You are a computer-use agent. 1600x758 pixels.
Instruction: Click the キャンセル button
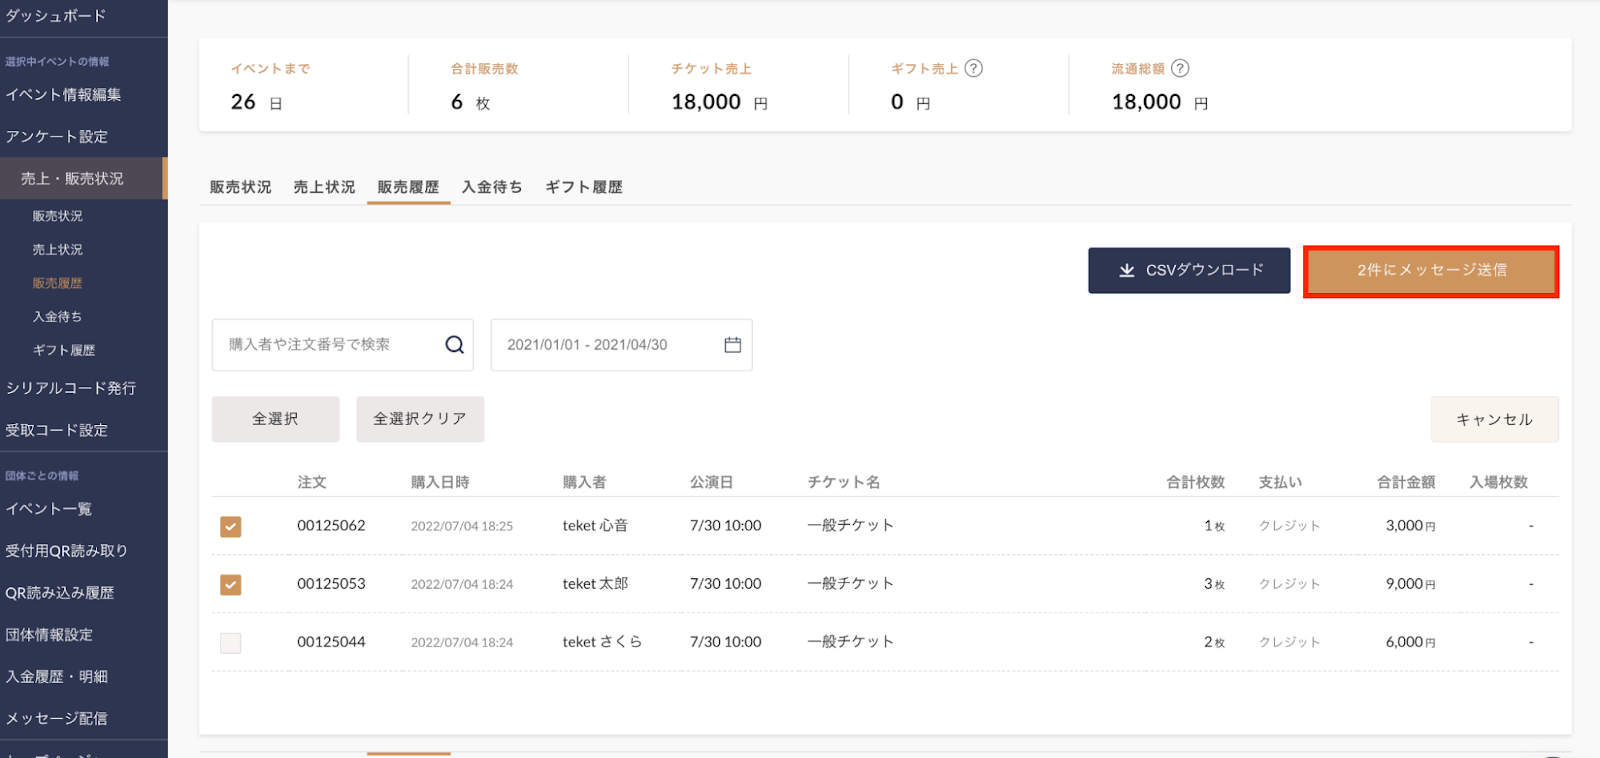pyautogui.click(x=1494, y=420)
